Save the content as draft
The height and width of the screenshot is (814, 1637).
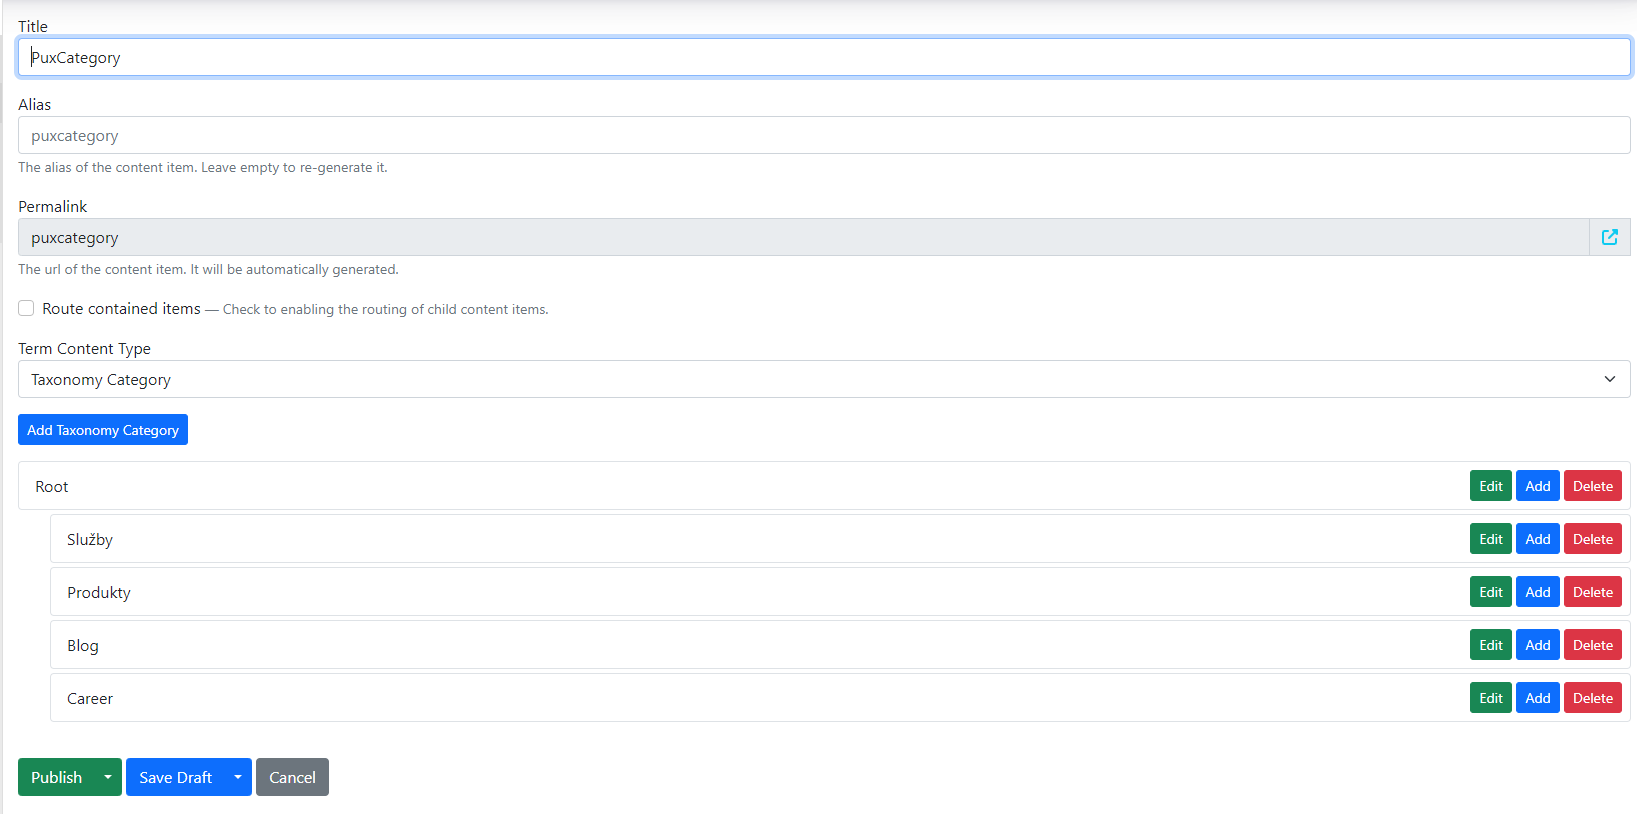pos(175,777)
